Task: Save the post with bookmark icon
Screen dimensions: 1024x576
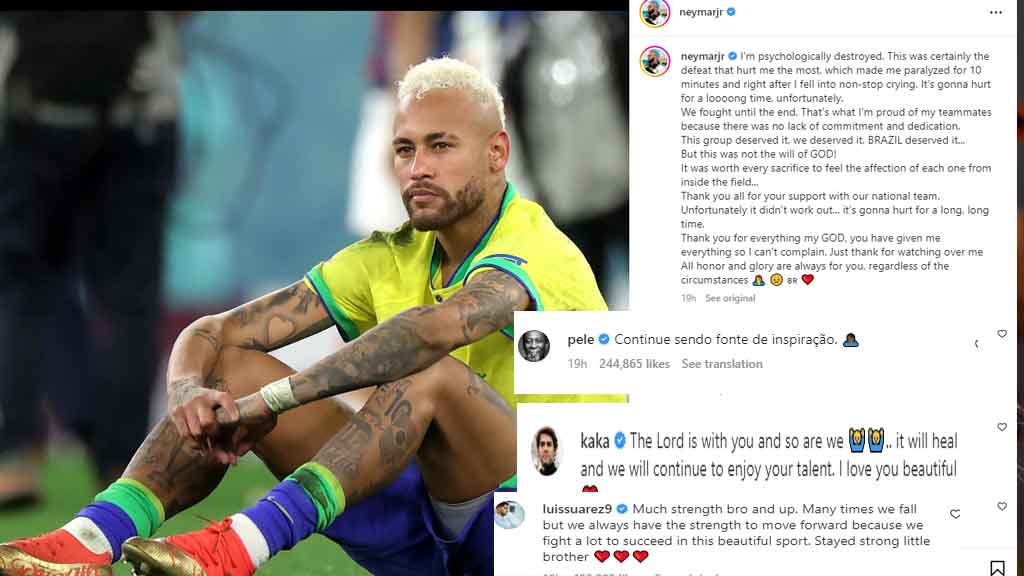Action: coord(997,568)
